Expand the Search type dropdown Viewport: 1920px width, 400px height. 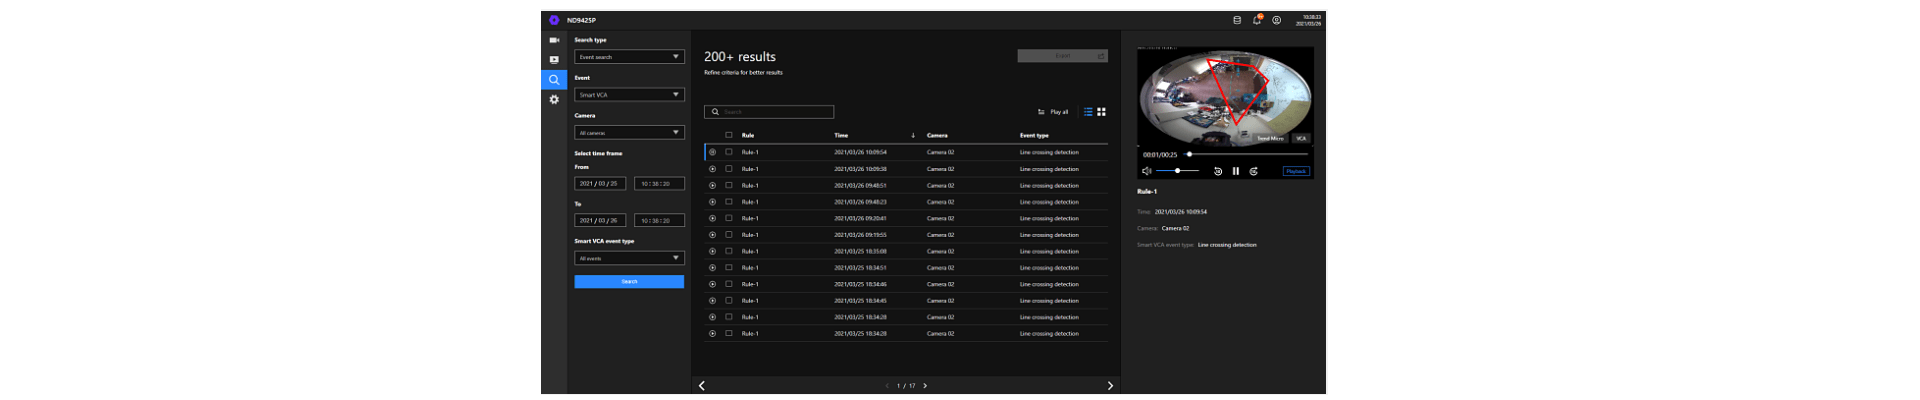(629, 57)
